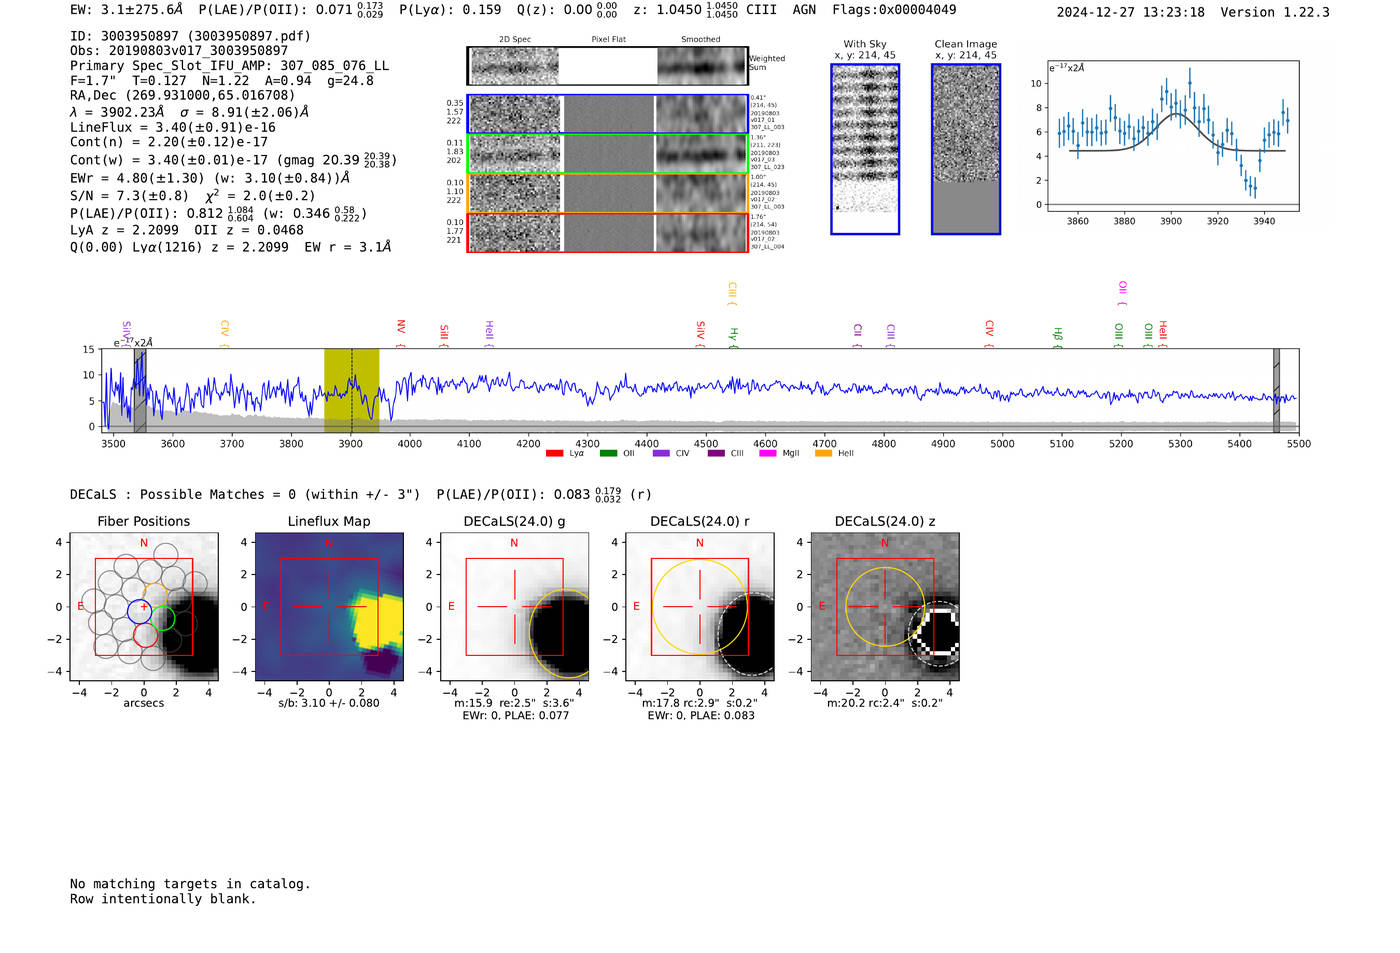The width and height of the screenshot is (1400, 953).
Task: Select the green-bordered fiber spectrum row
Action: click(607, 154)
